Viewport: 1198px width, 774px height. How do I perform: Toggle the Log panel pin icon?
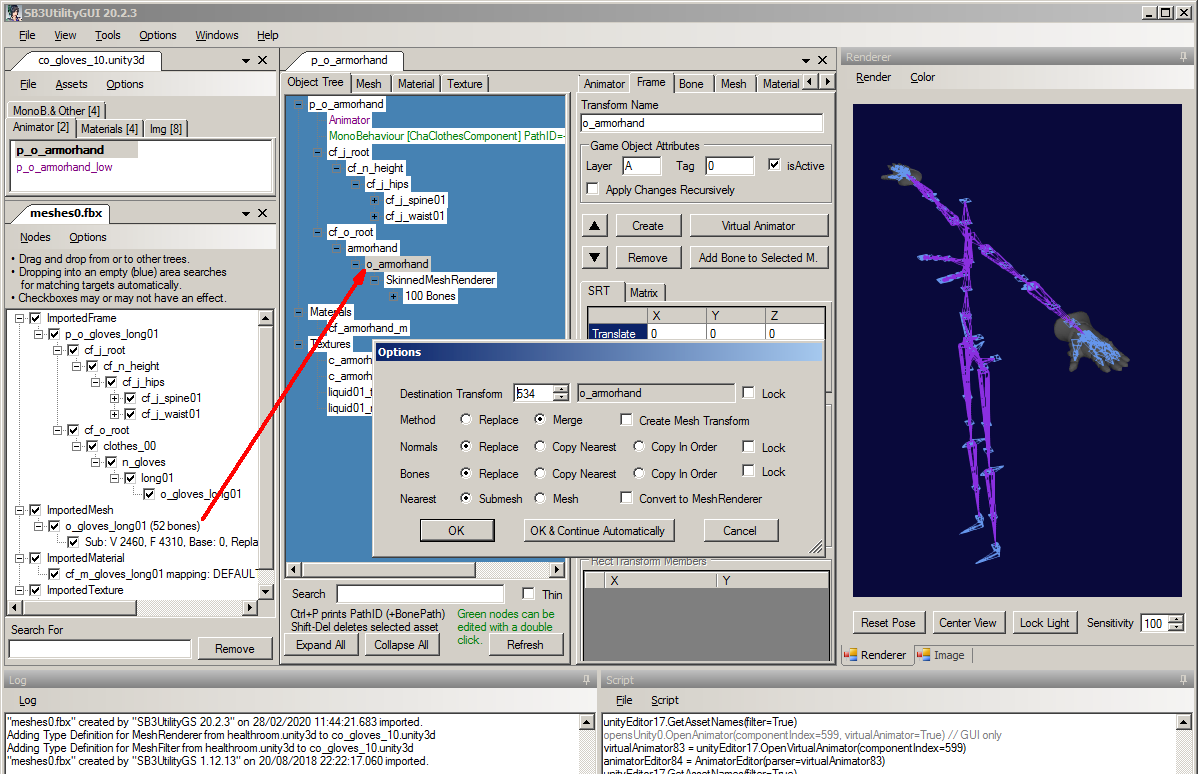click(586, 680)
